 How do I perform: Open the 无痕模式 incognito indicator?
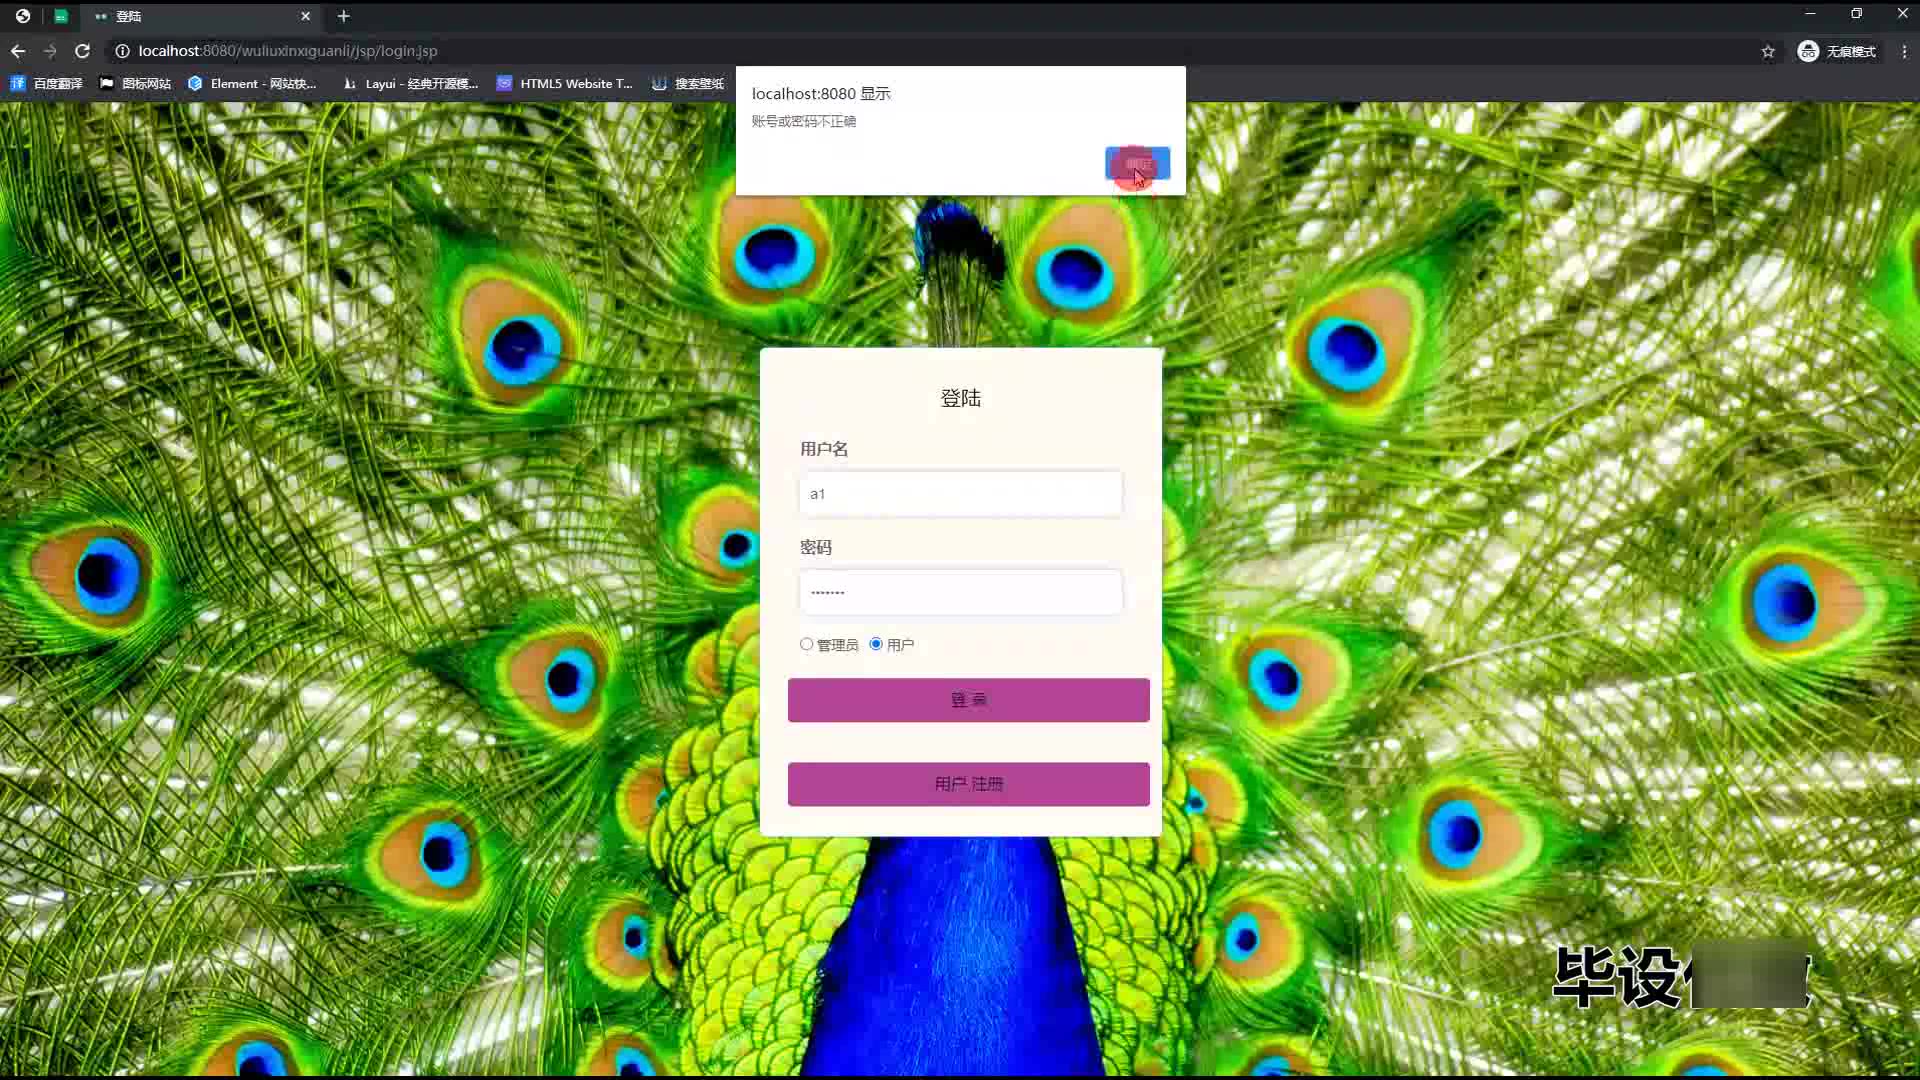point(1837,51)
